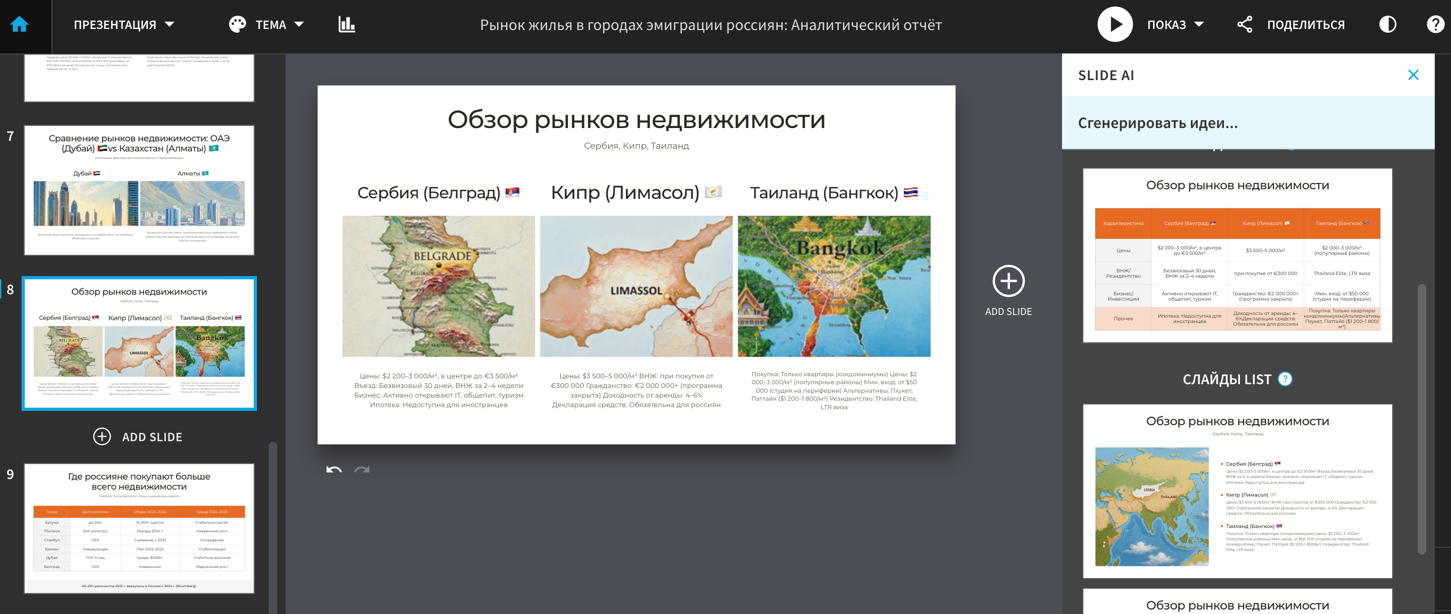The image size is (1451, 614).
Task: Go to the home icon
Action: pos(19,25)
